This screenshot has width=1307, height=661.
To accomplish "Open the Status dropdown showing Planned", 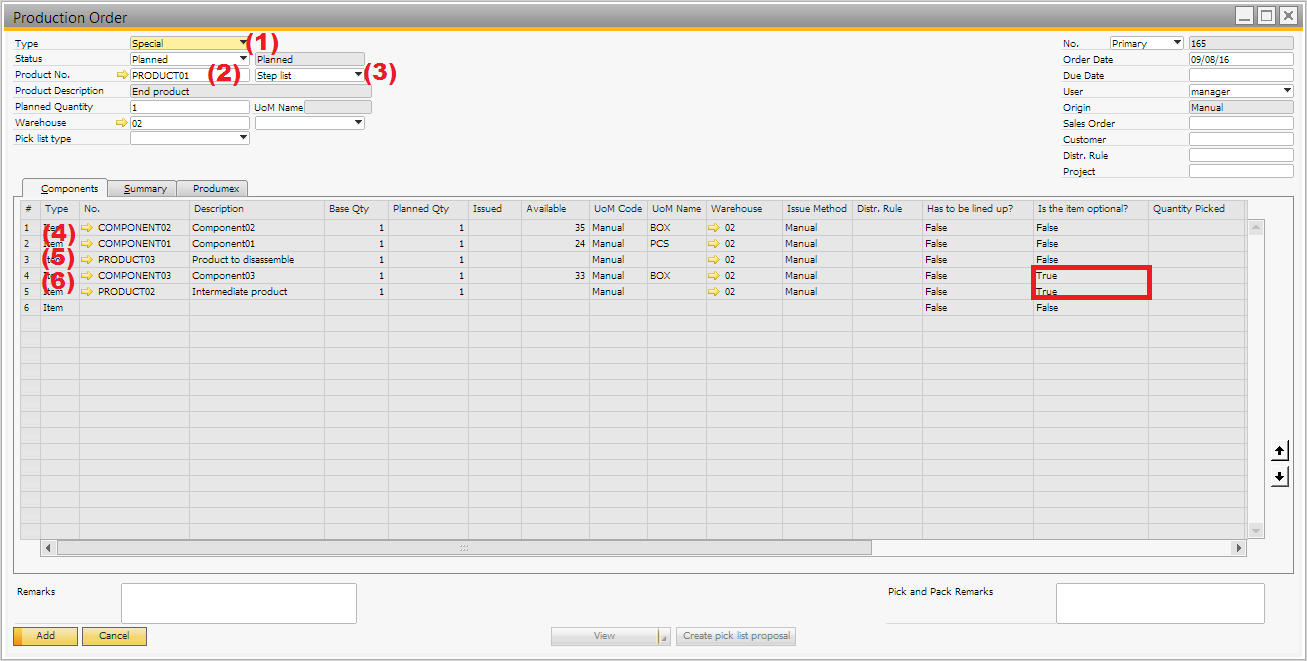I will tap(243, 60).
